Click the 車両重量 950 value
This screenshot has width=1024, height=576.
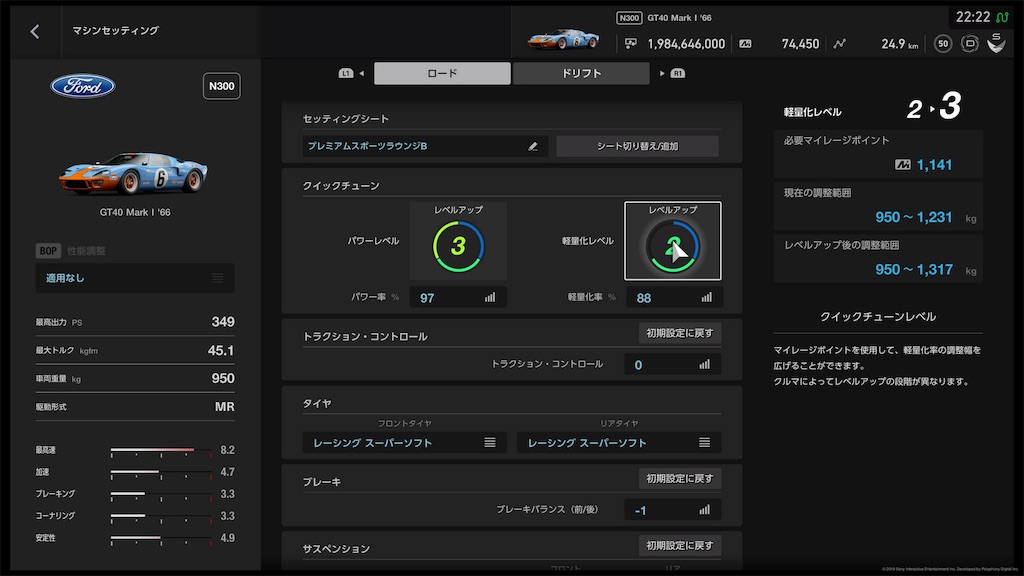pos(223,379)
